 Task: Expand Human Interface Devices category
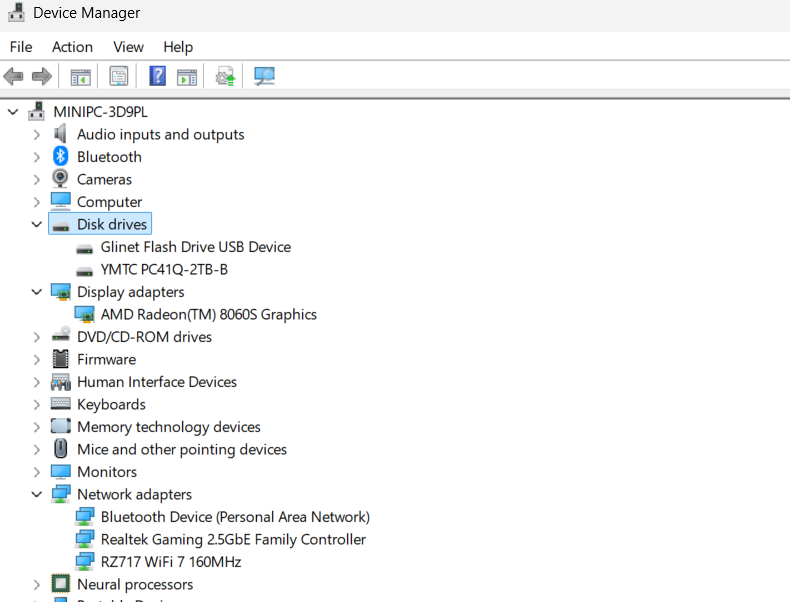[x=36, y=382]
